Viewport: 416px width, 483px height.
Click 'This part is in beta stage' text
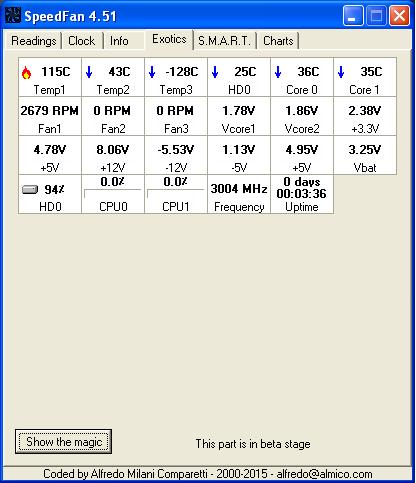(253, 444)
